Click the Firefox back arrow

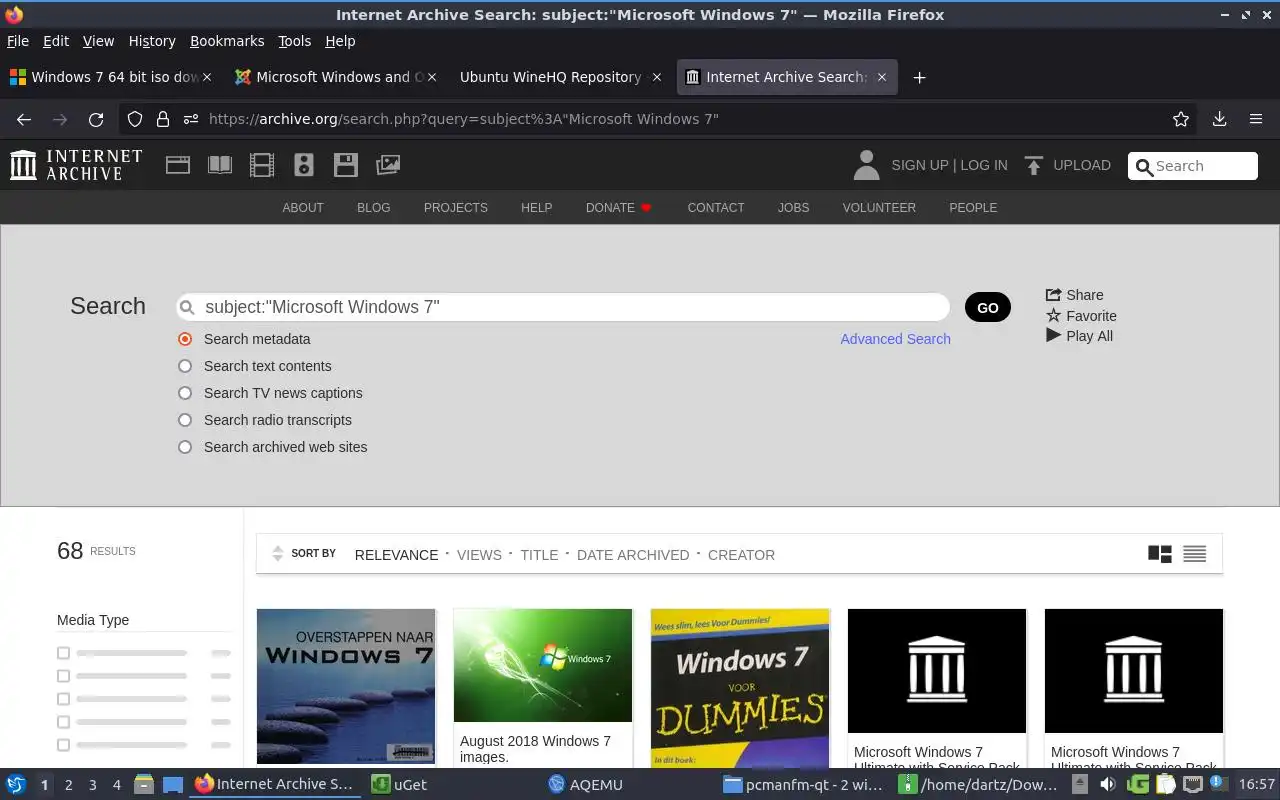[24, 119]
